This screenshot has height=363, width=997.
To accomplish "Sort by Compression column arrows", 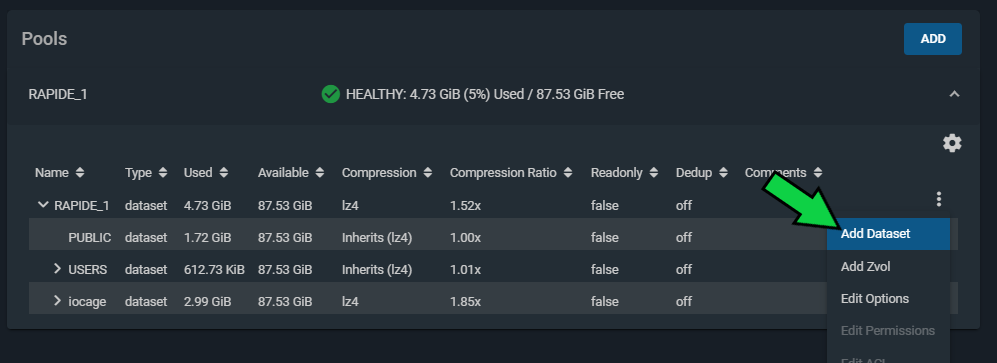I will (428, 172).
